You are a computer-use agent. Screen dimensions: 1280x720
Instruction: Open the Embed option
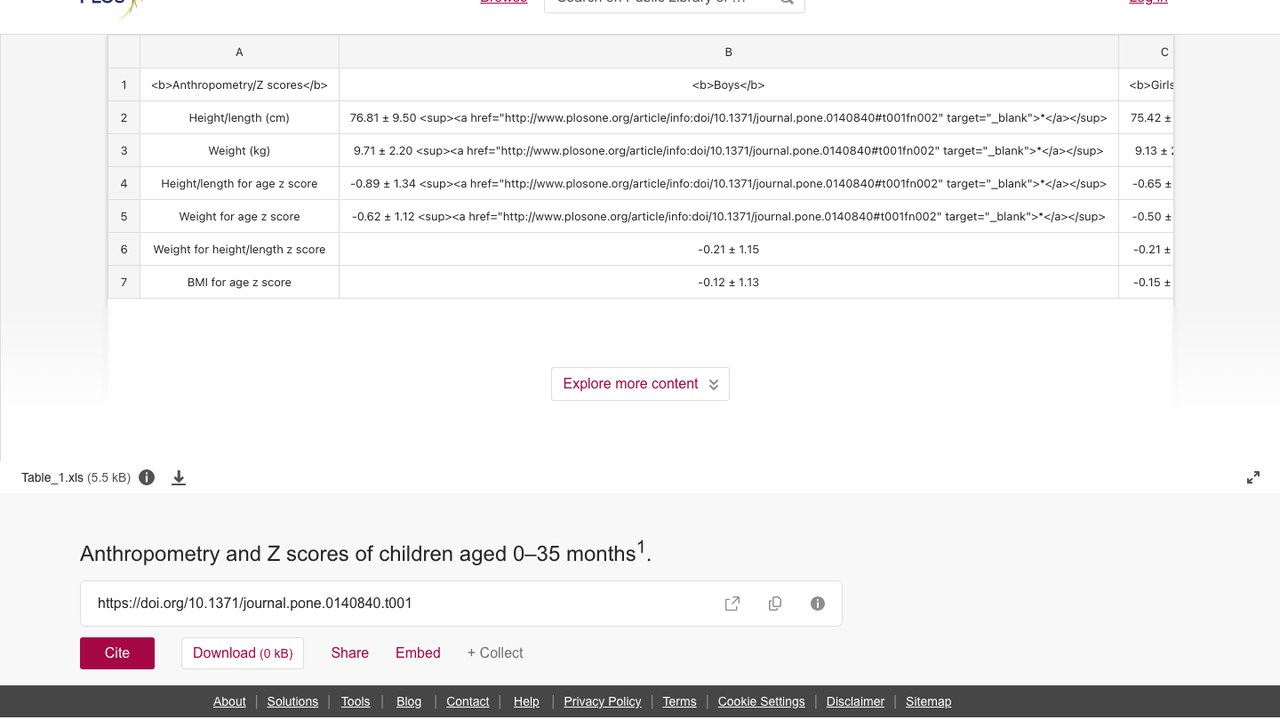[x=418, y=653]
